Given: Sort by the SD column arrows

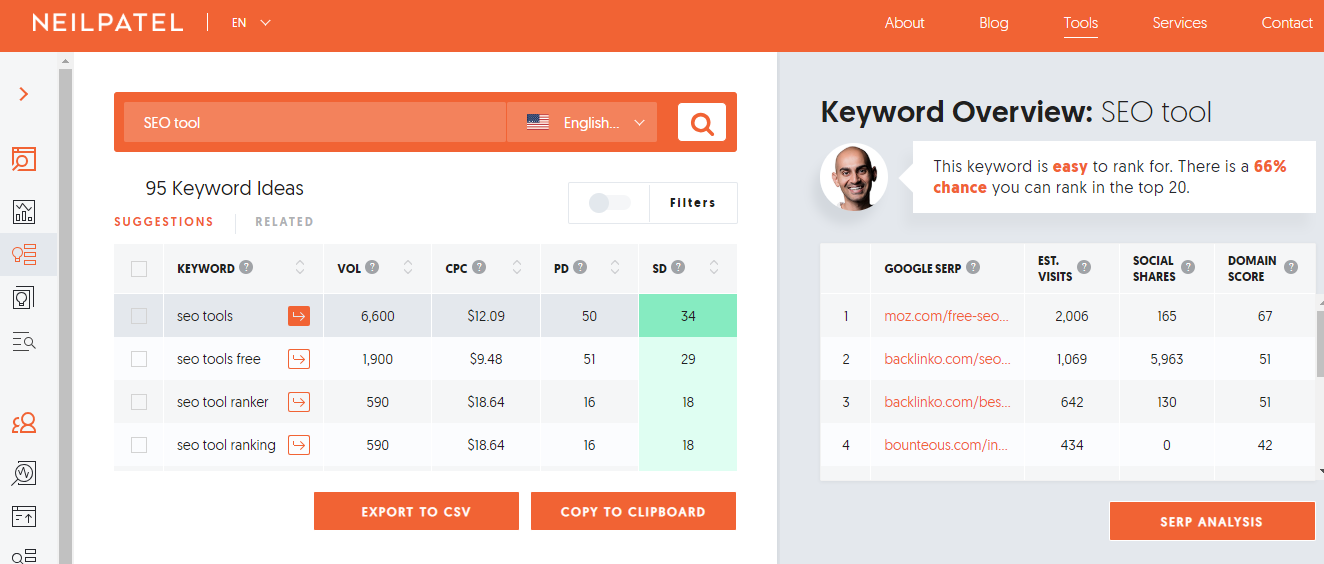Looking at the screenshot, I should [714, 268].
